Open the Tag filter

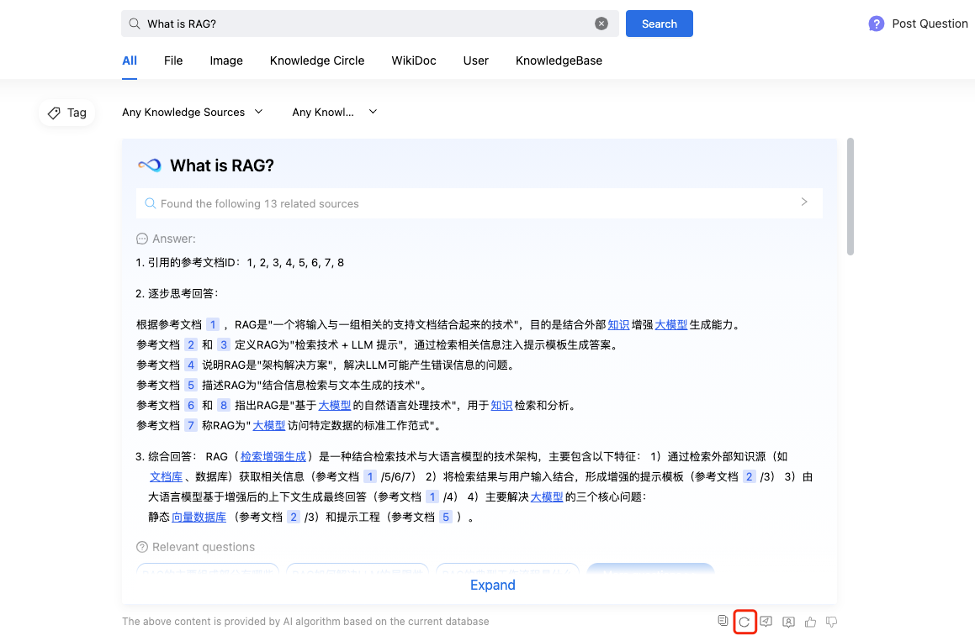point(67,113)
